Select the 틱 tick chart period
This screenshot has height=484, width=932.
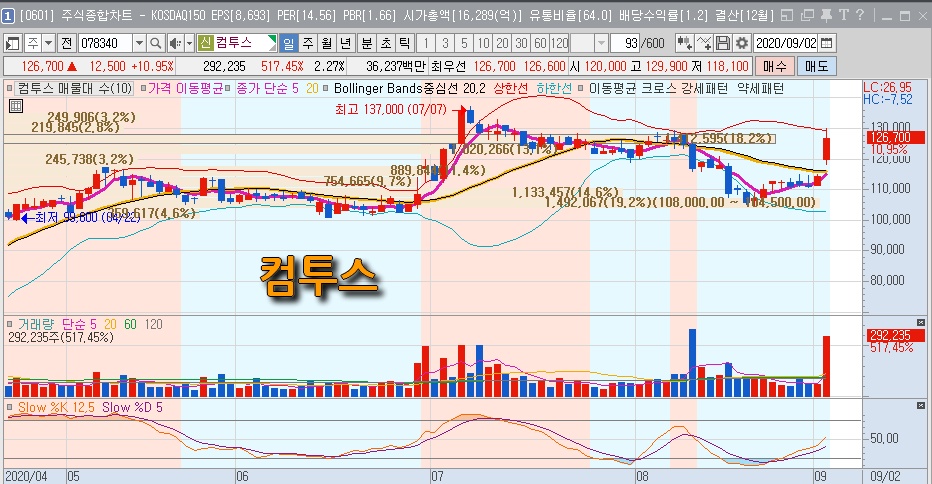(404, 43)
